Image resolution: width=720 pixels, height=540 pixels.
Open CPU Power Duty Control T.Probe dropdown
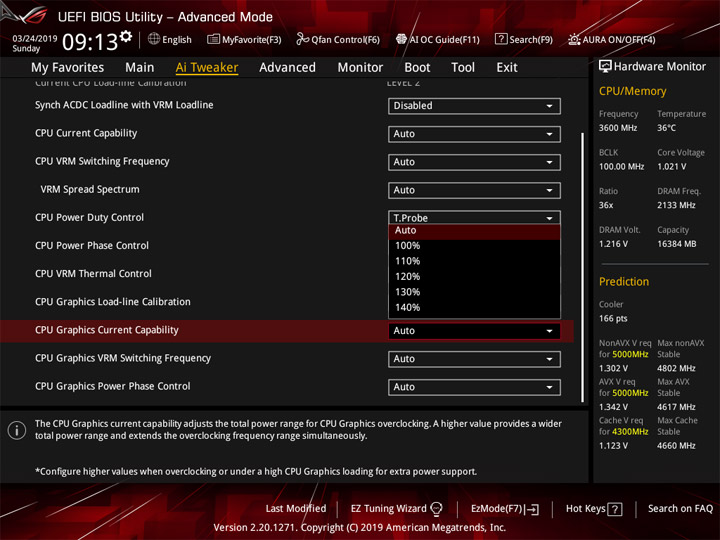pyautogui.click(x=474, y=218)
